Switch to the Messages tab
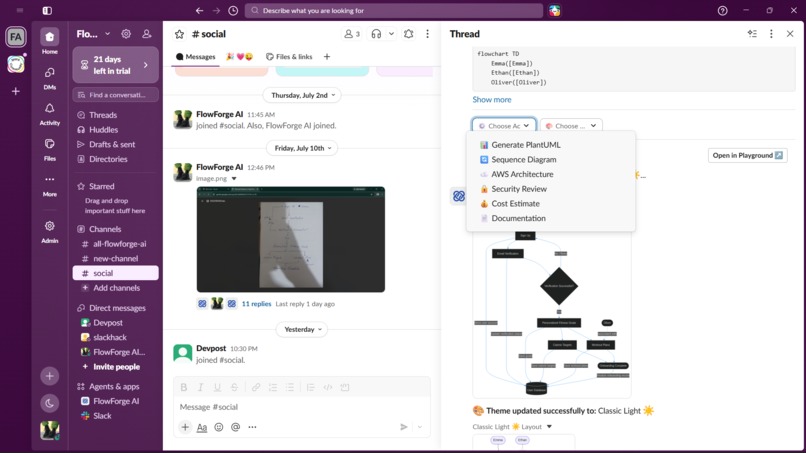806x453 pixels. tap(195, 57)
